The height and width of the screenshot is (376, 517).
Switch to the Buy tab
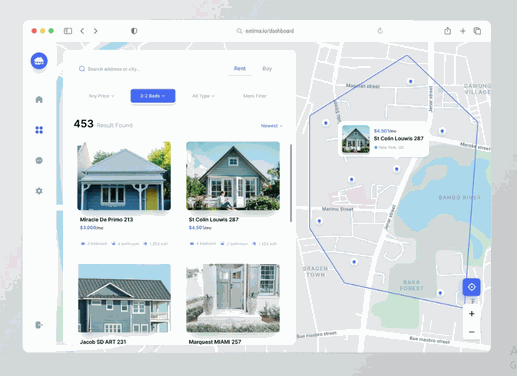tap(267, 69)
